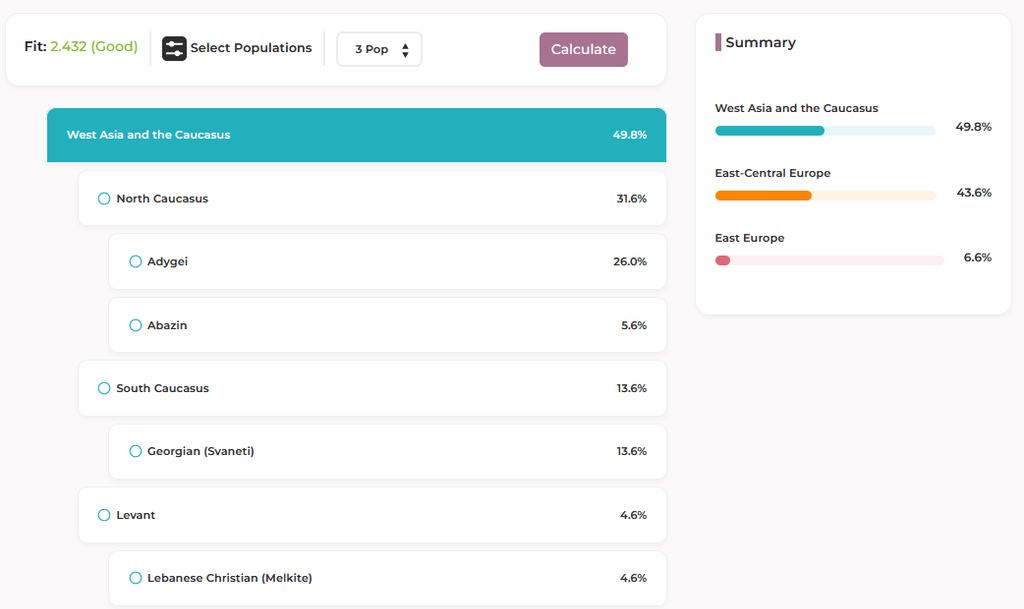Click the South Caucasus row label
Image resolution: width=1024 pixels, height=609 pixels.
tap(163, 388)
